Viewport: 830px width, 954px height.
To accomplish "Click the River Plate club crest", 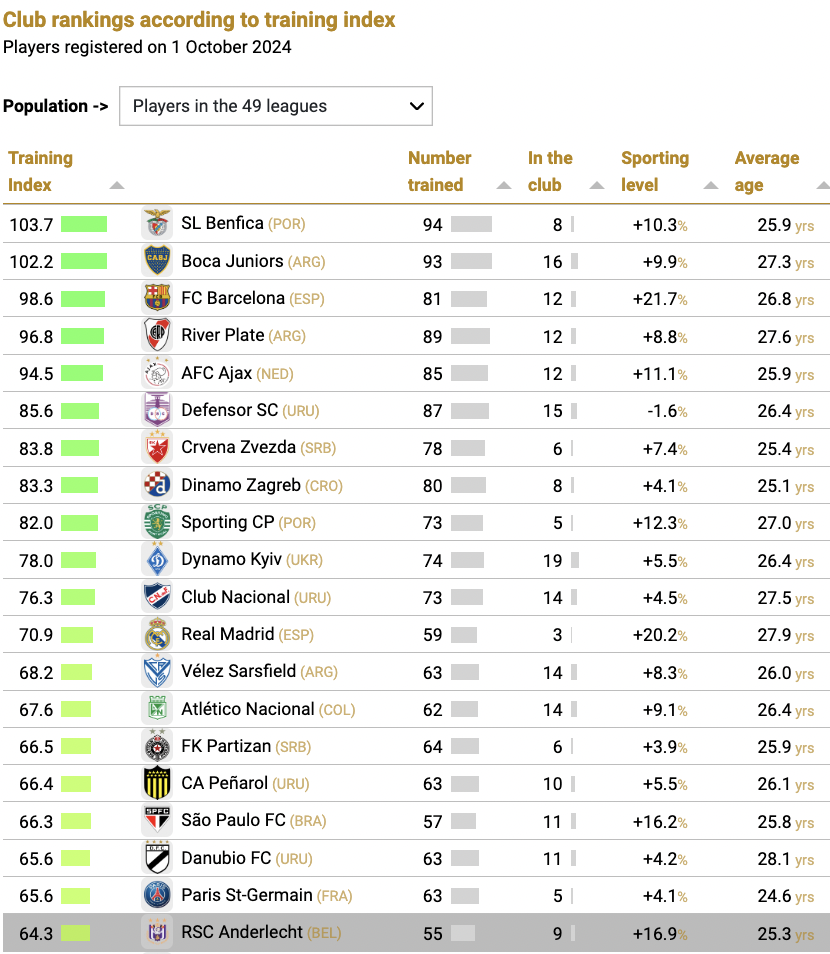I will click(156, 336).
